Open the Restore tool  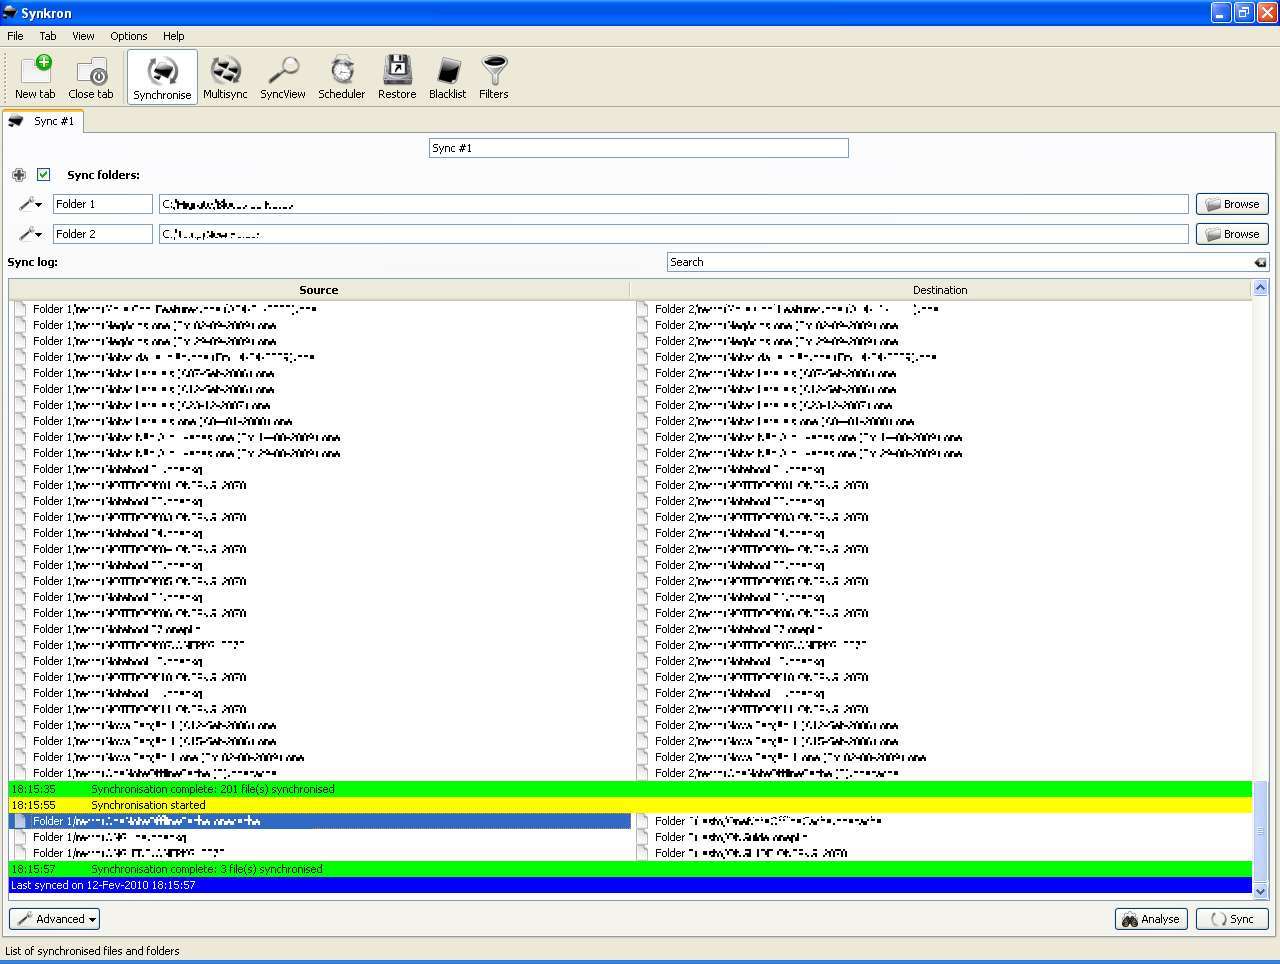397,77
